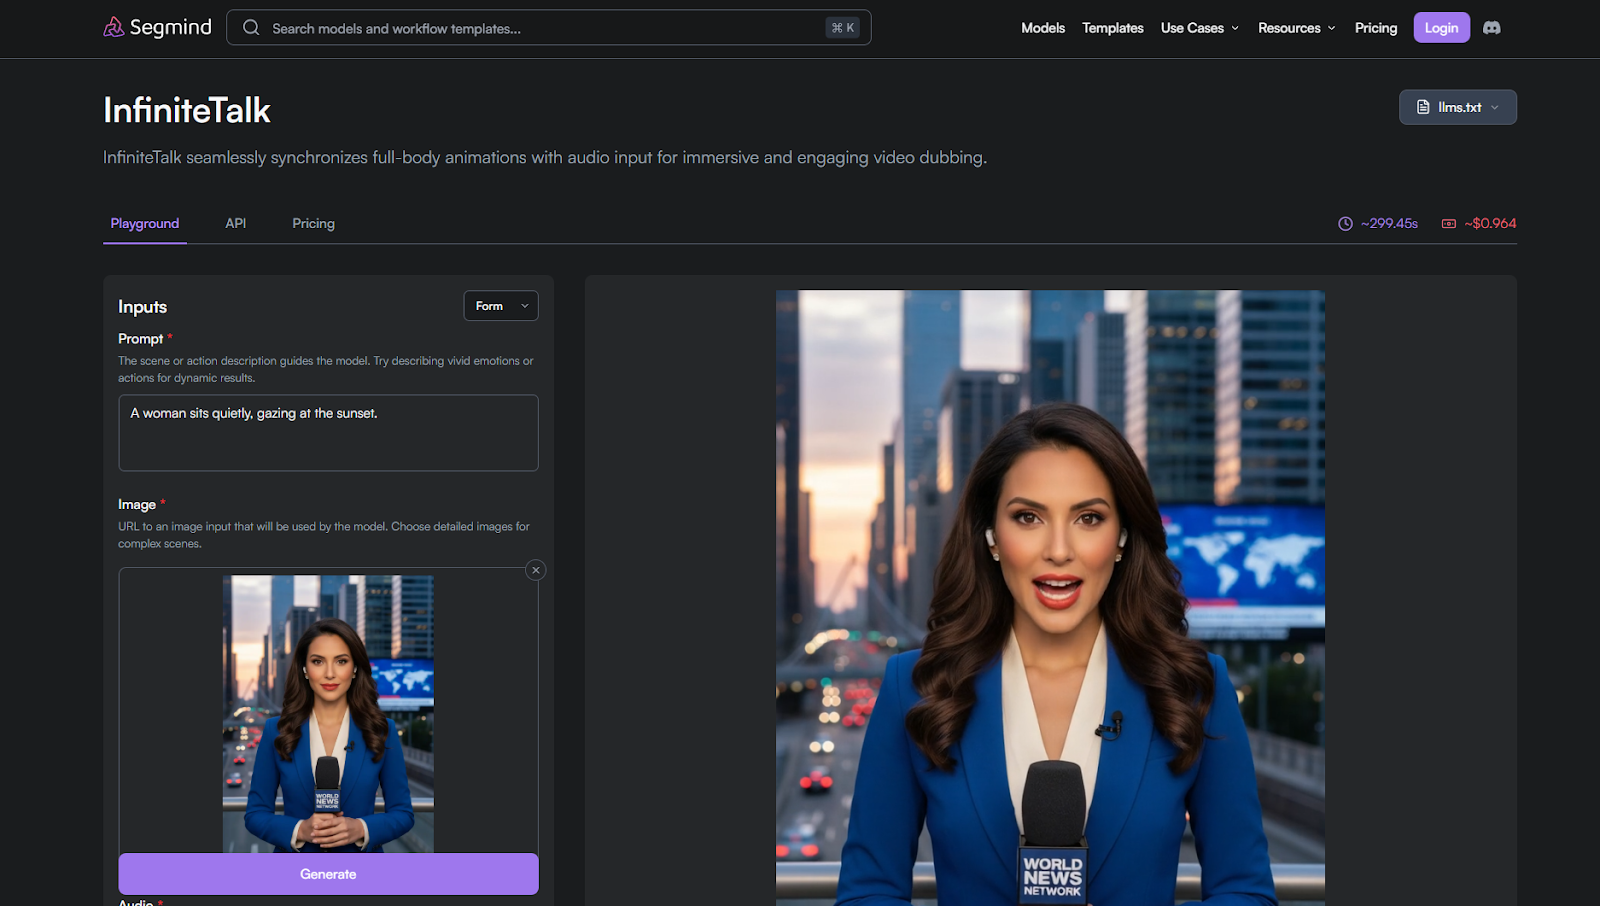Screen dimensions: 1600x906
Task: Click the llms.txt document icon
Action: point(1423,107)
